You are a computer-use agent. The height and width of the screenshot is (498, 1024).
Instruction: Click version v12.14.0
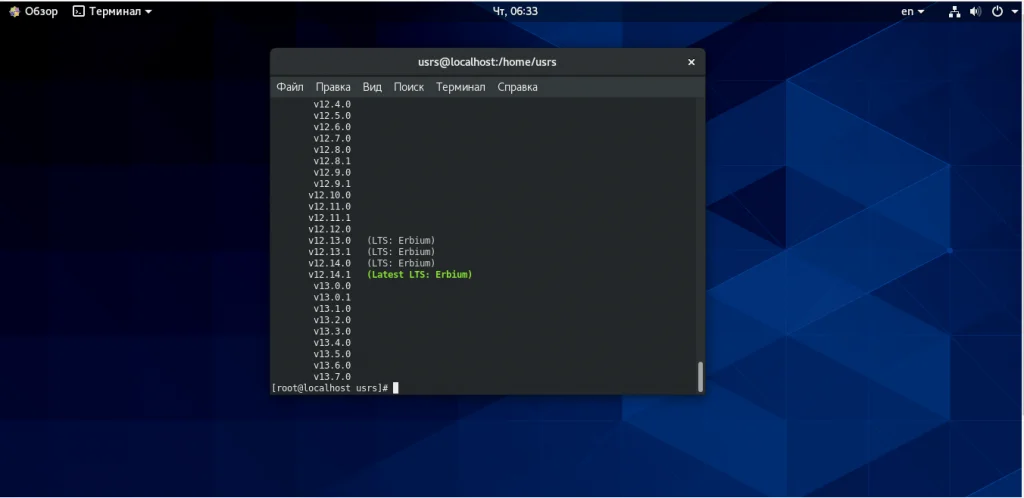click(330, 264)
